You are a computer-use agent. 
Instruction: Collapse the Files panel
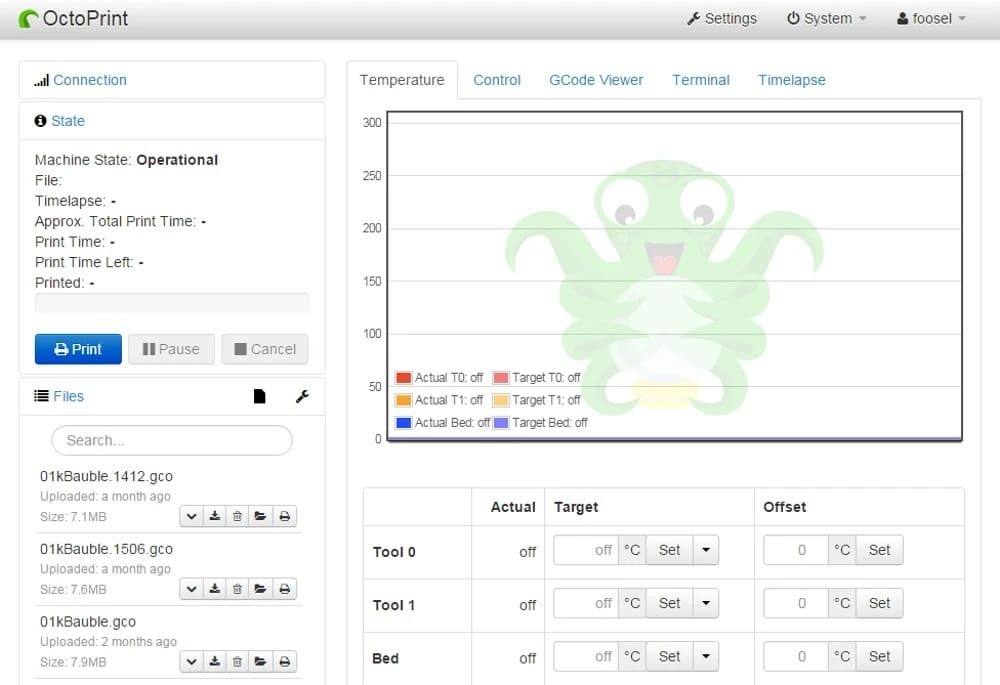tap(68, 396)
